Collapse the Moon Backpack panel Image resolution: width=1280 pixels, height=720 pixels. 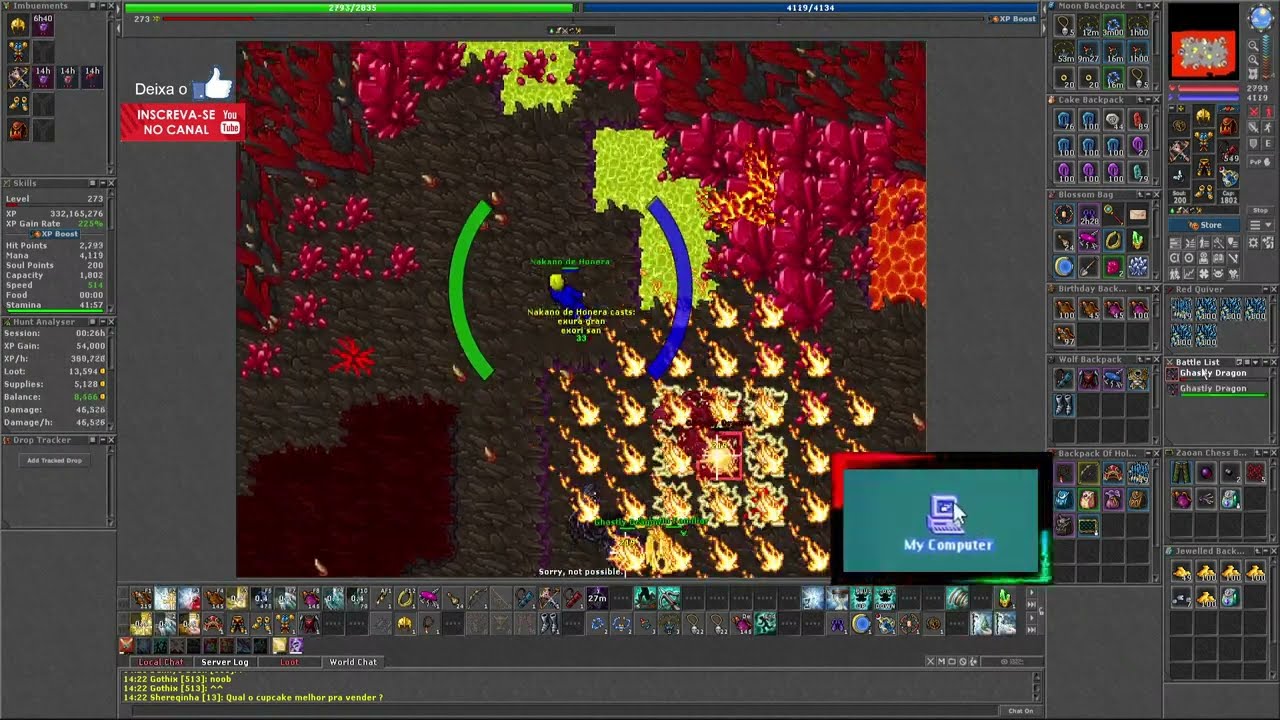pyautogui.click(x=1147, y=6)
